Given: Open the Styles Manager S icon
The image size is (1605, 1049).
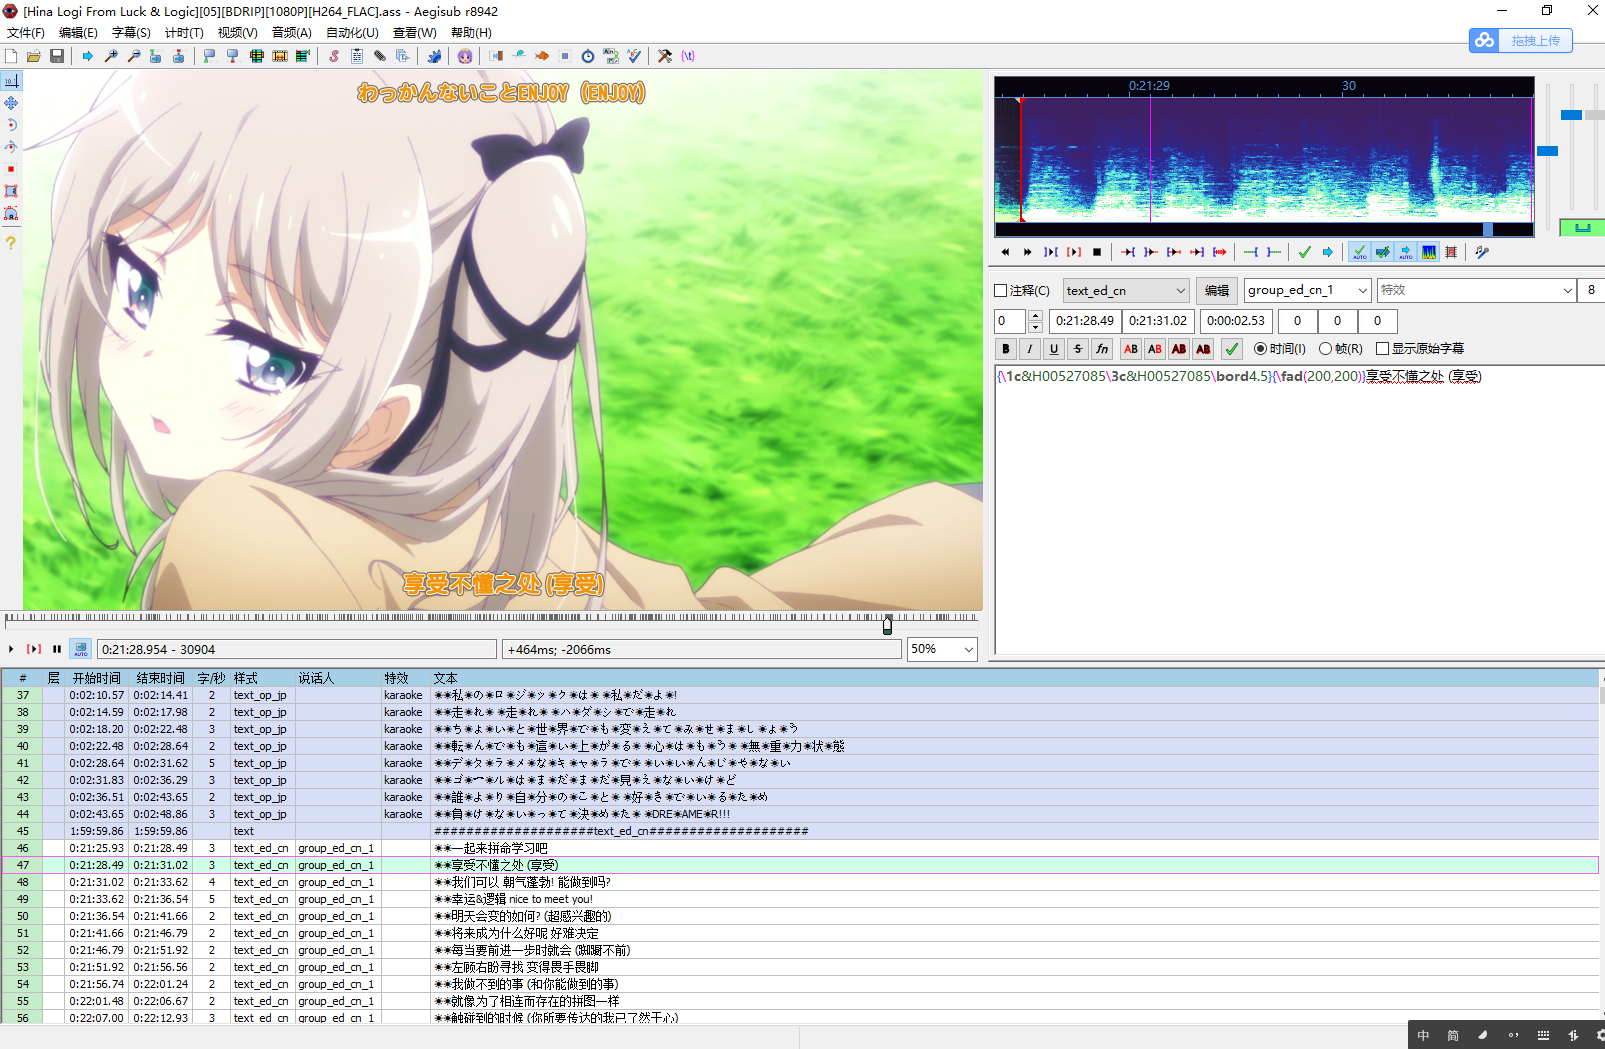Looking at the screenshot, I should tap(334, 56).
